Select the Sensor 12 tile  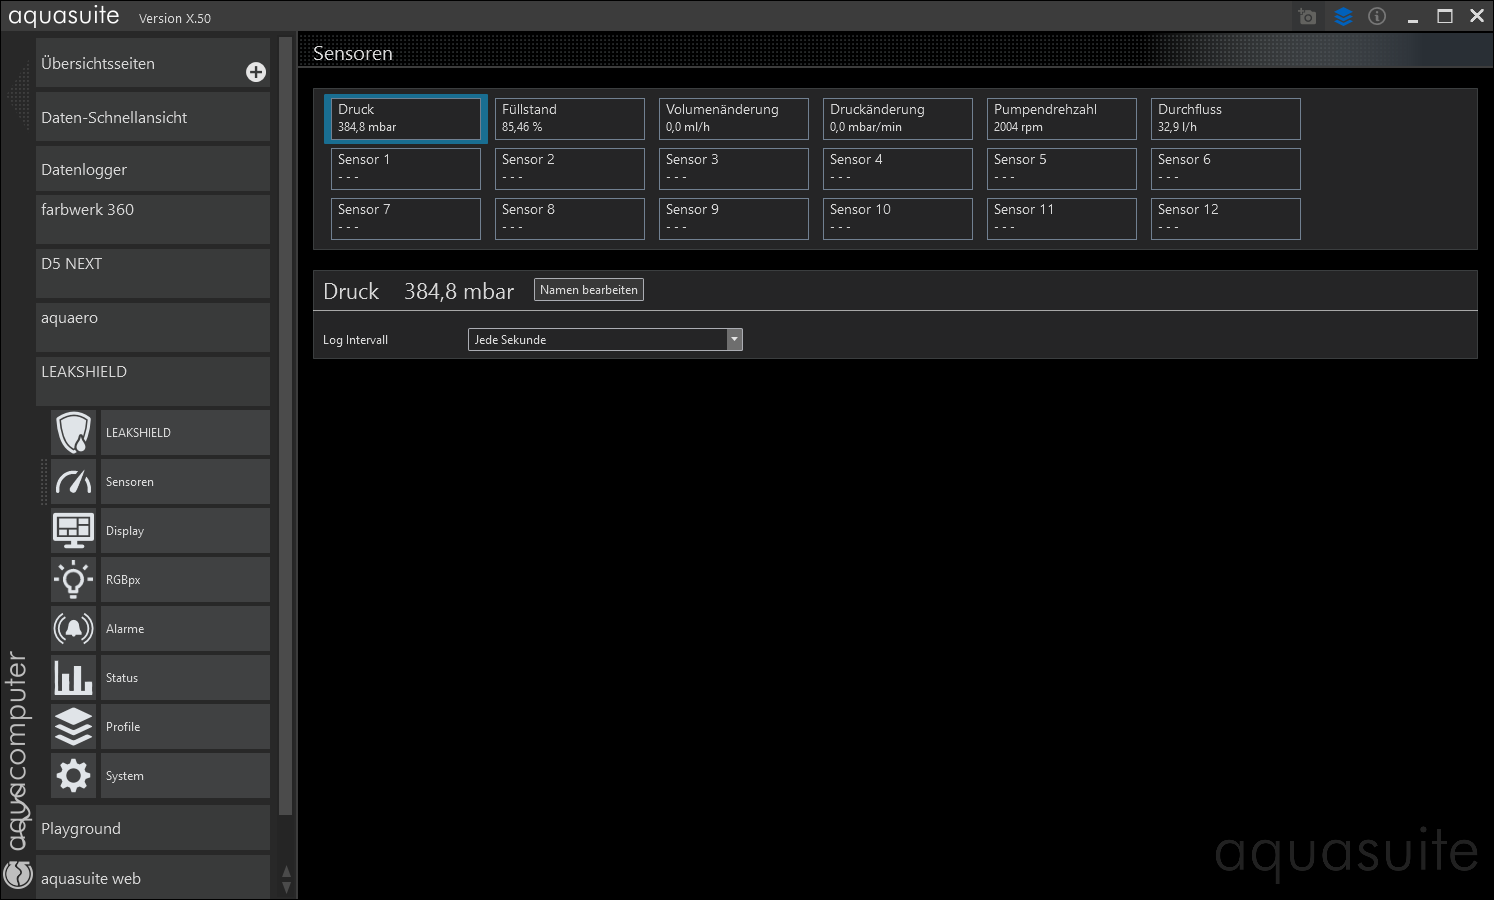[x=1226, y=219]
